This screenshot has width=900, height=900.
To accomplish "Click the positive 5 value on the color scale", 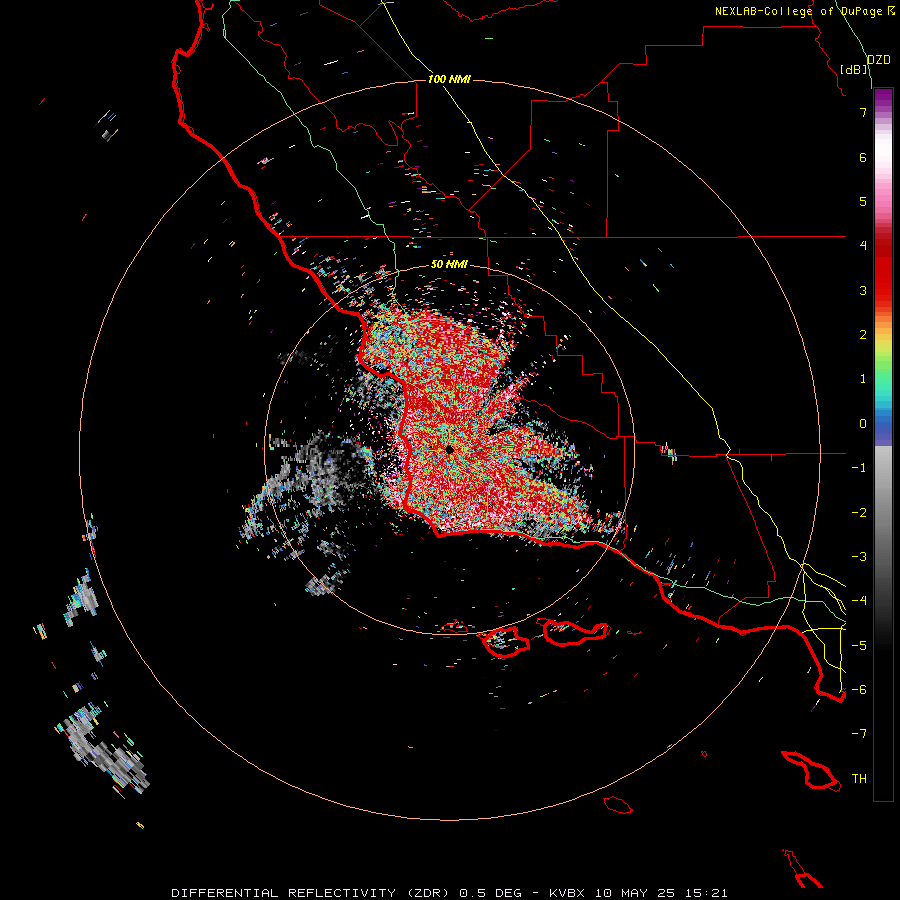I will (x=863, y=201).
